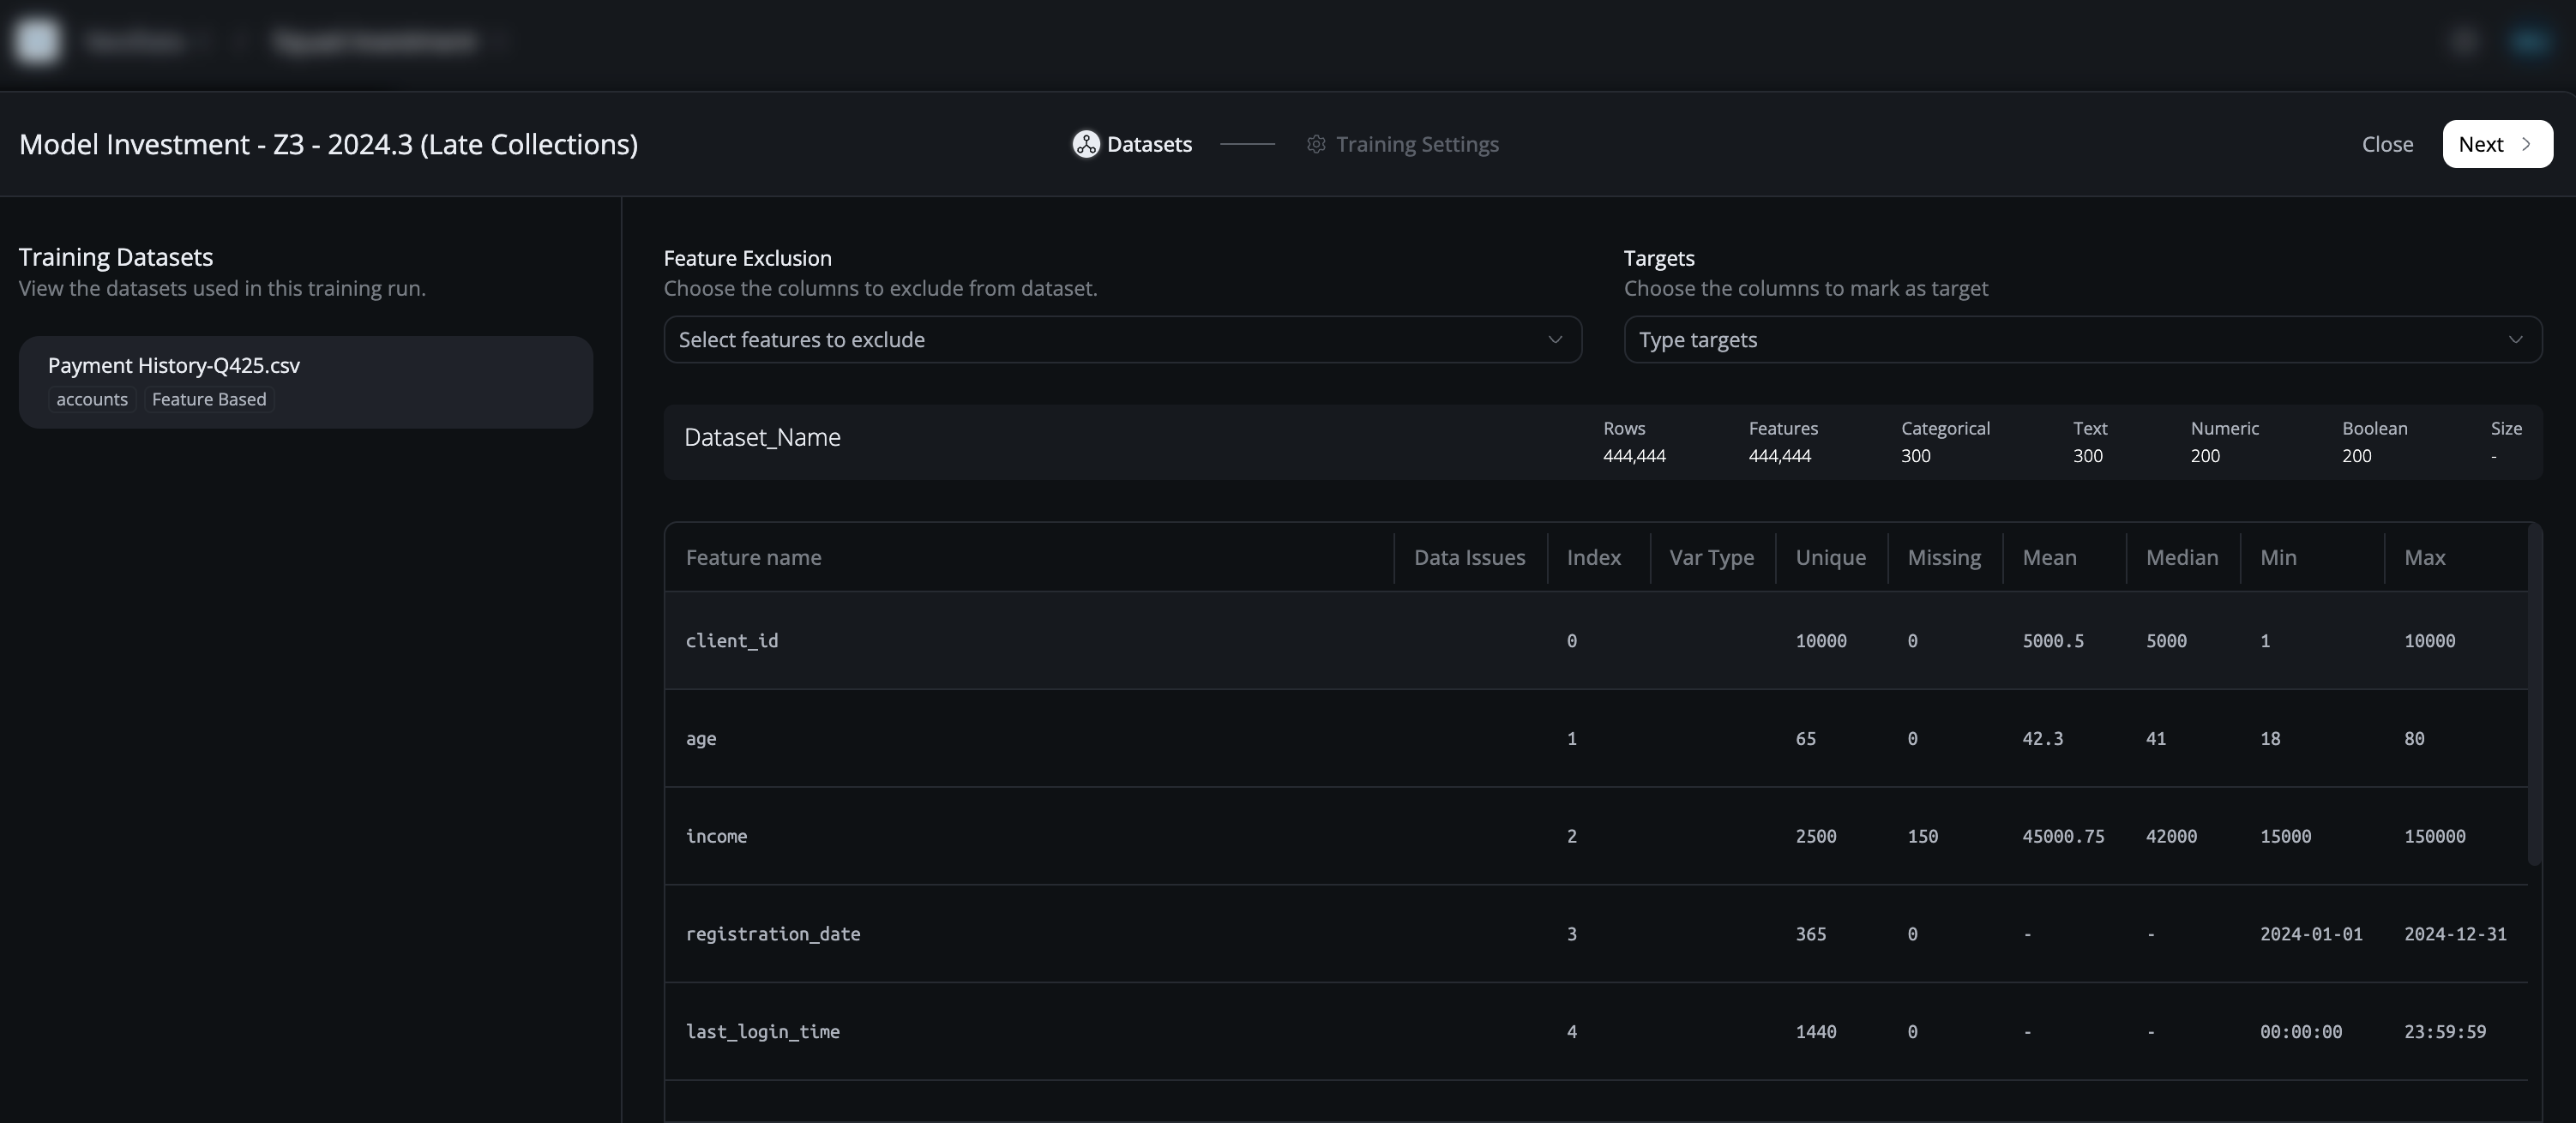Click the blurred app logo in top-left
This screenshot has width=2576, height=1123.
(x=38, y=41)
